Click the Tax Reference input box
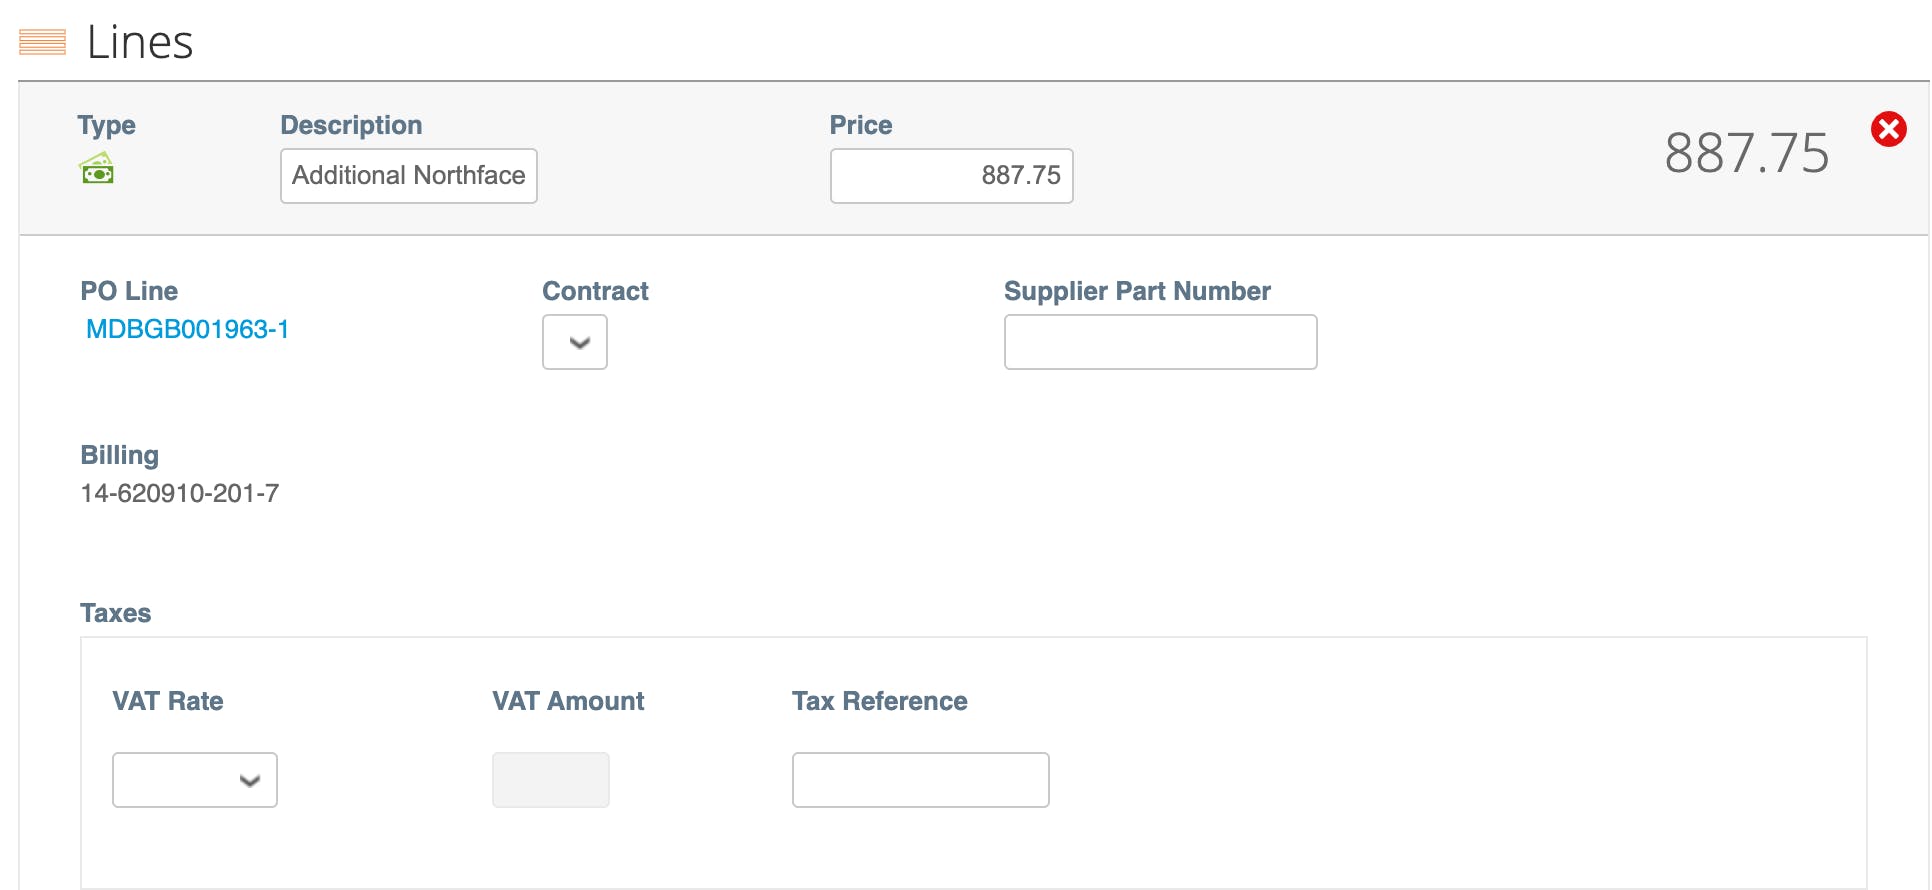 [920, 780]
